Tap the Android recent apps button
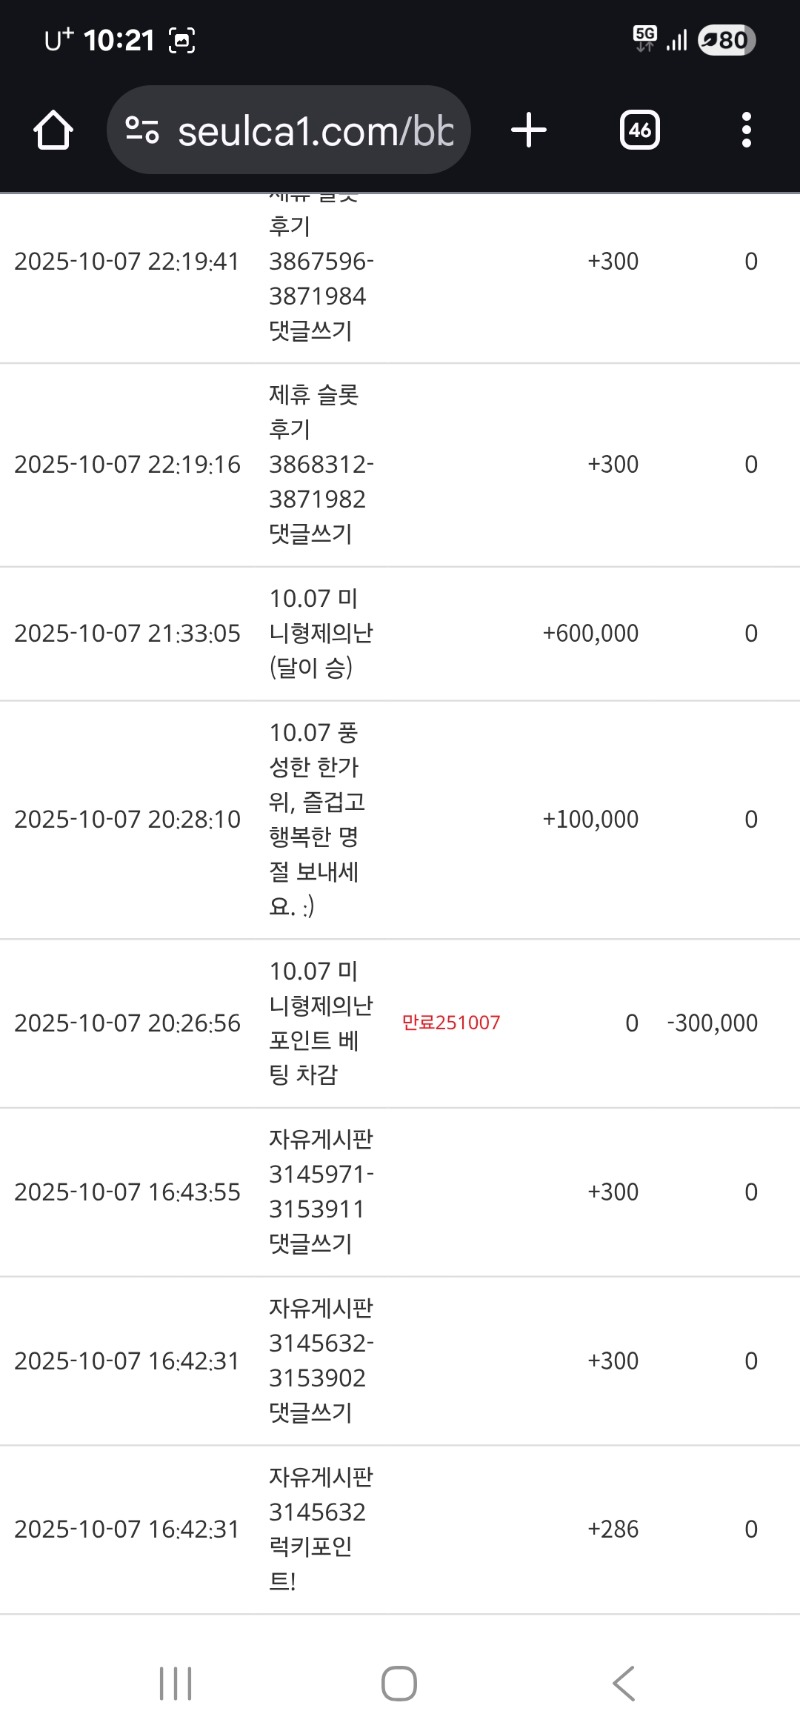The image size is (800, 1734). coord(175,1683)
